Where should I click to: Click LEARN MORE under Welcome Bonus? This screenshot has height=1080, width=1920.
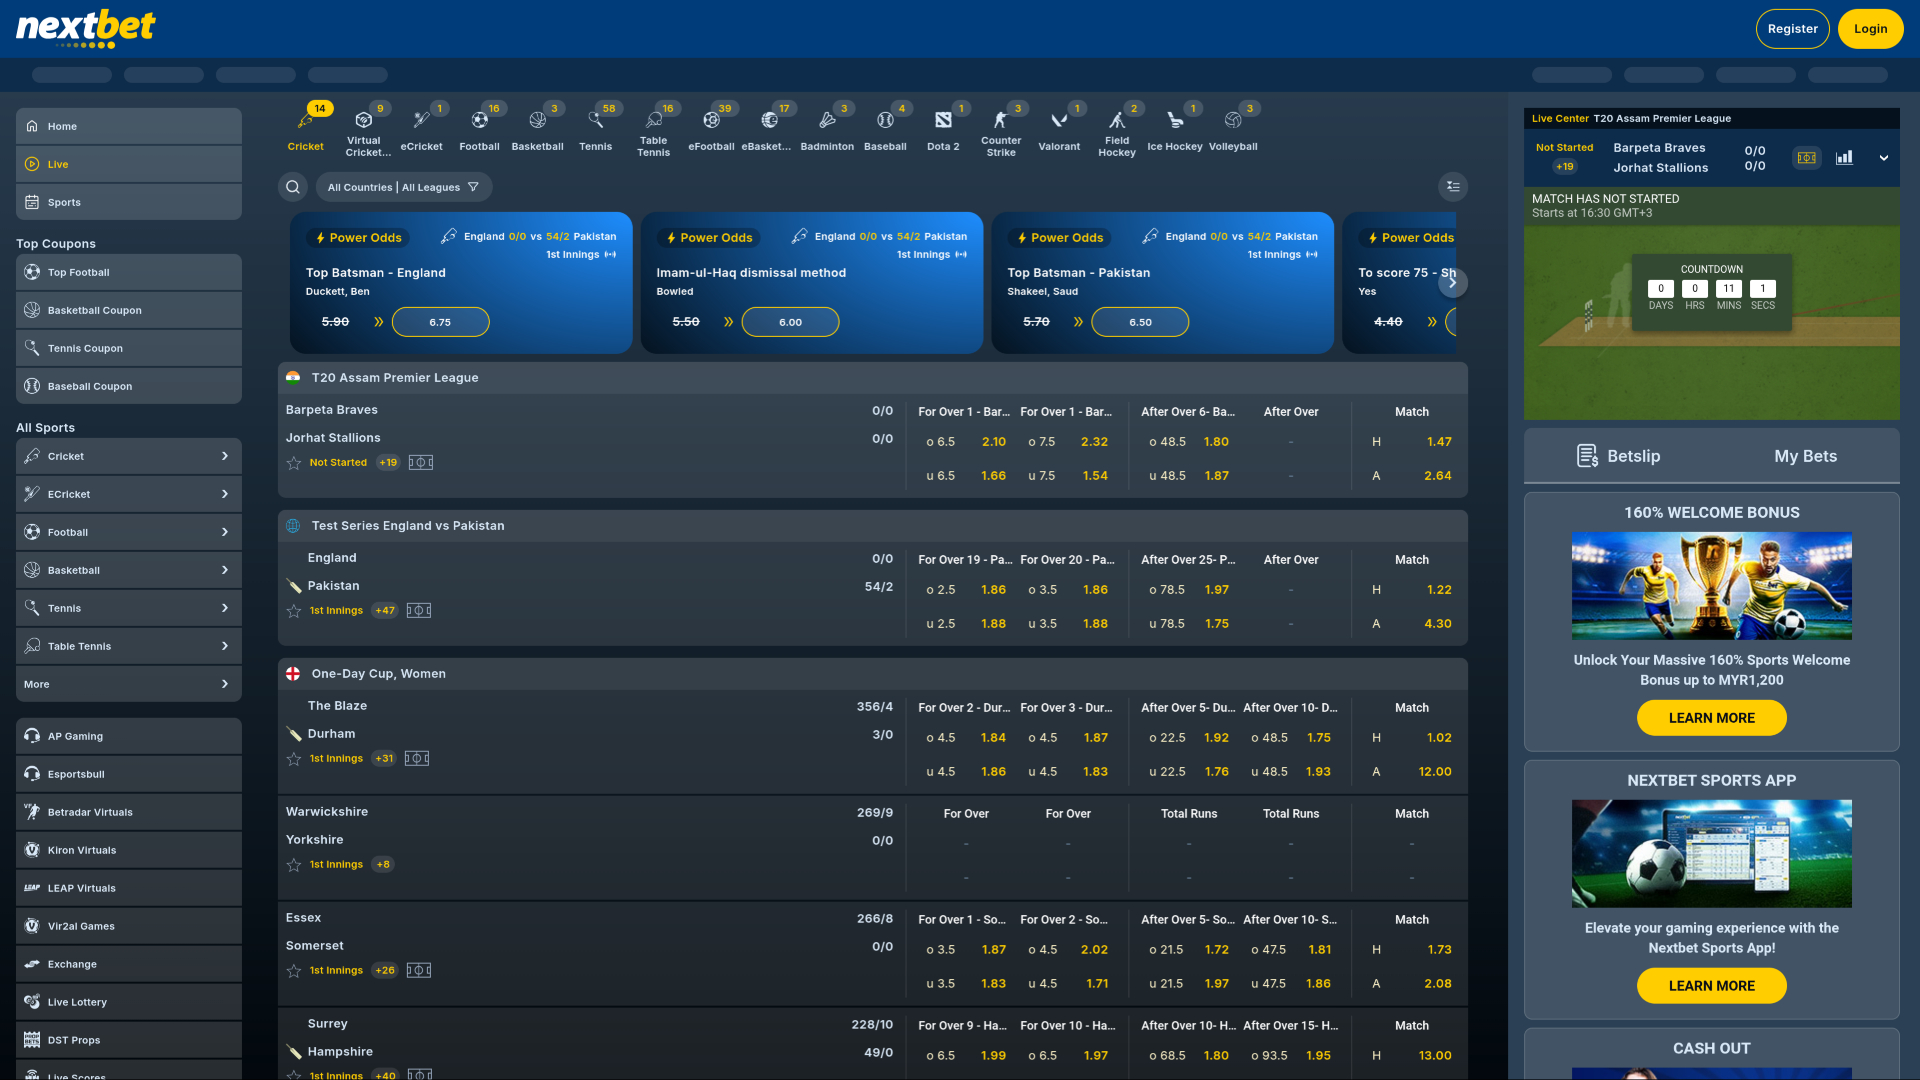(x=1711, y=718)
